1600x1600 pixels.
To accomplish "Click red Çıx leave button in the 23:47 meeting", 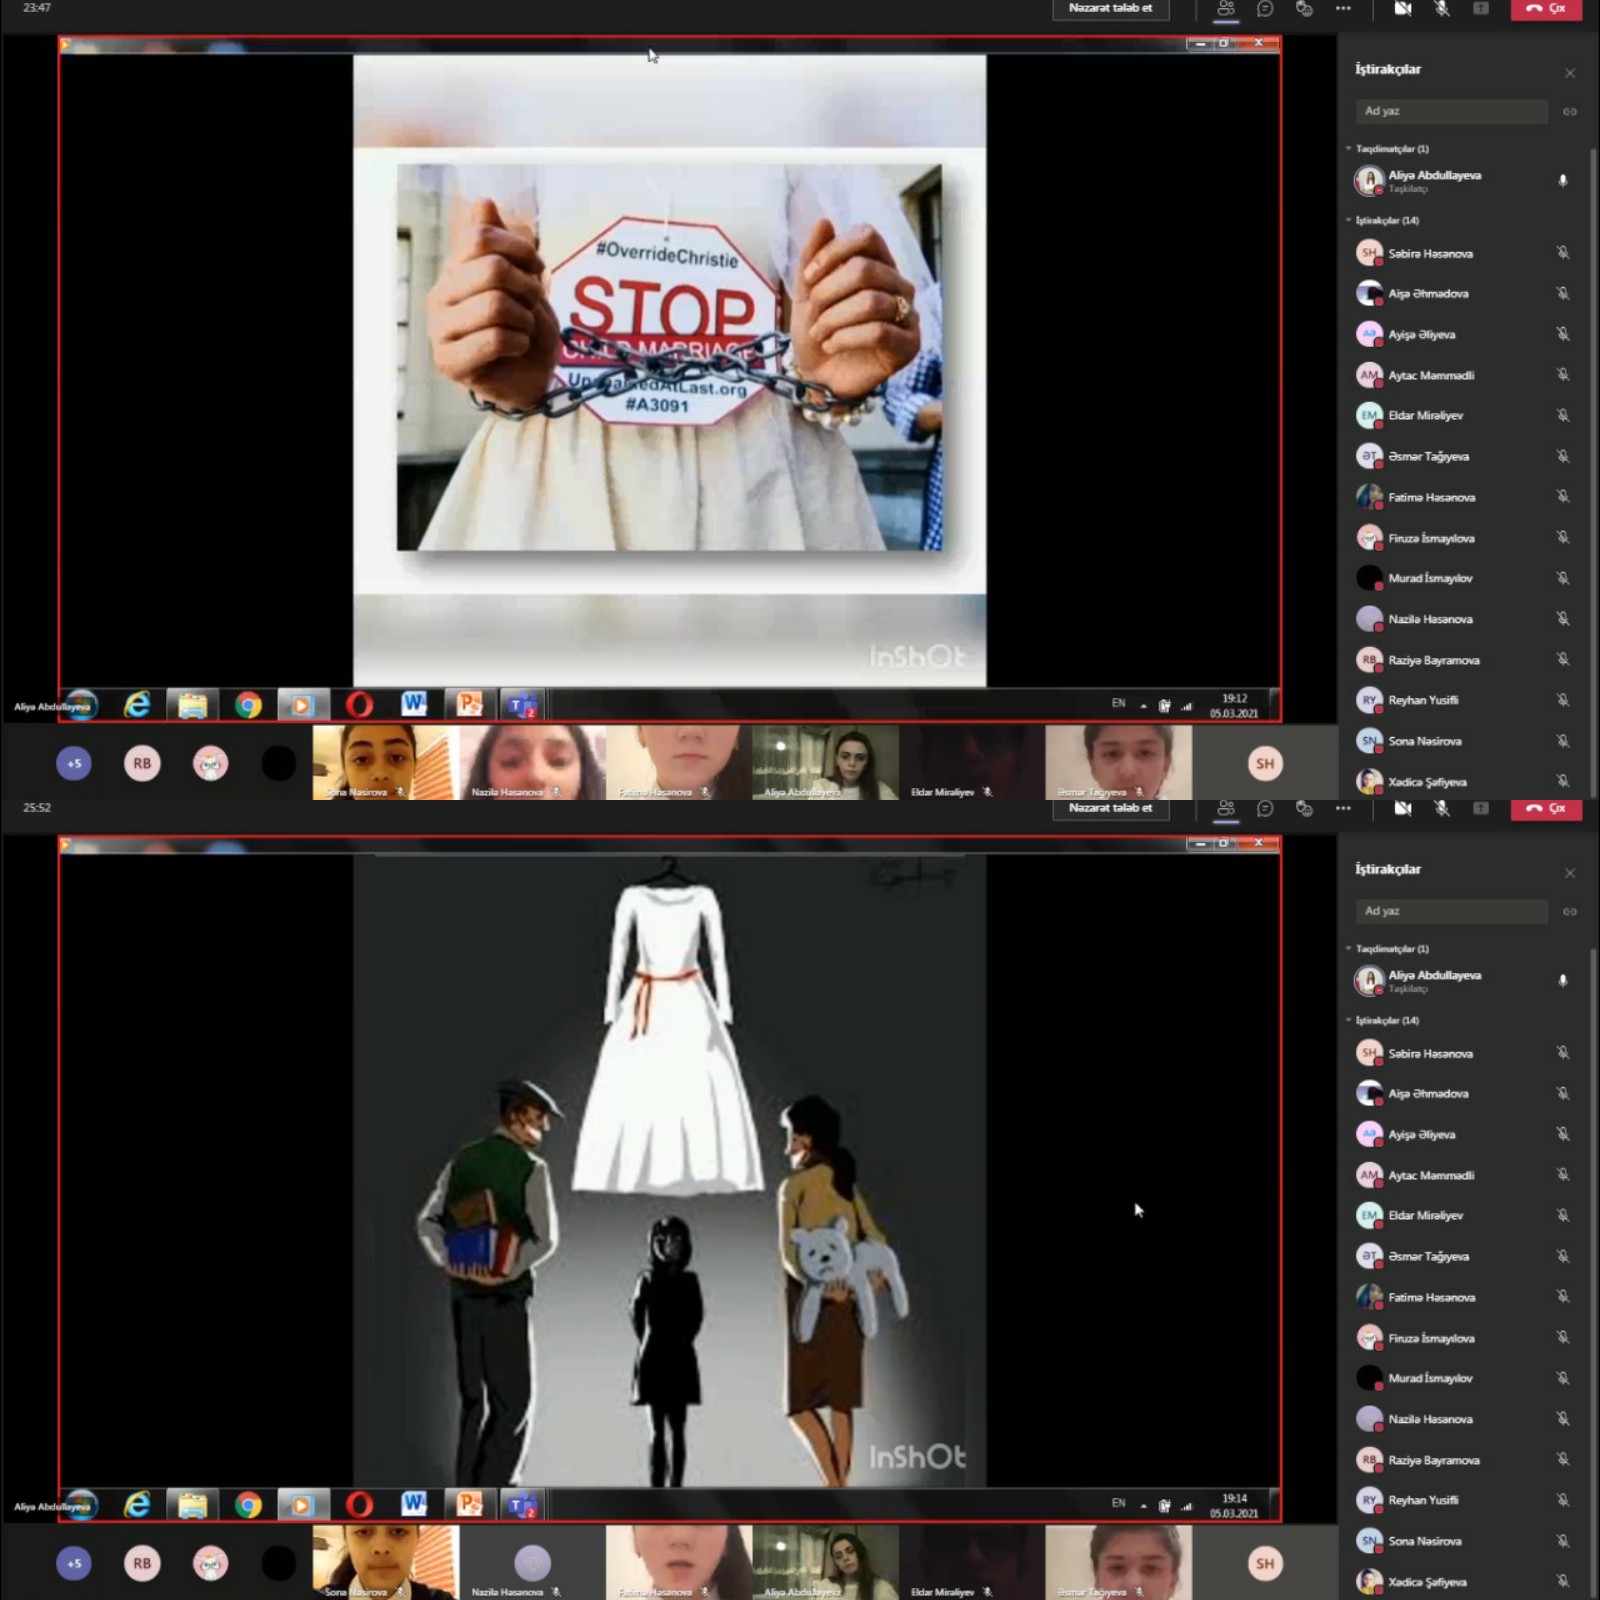I will tap(1546, 9).
